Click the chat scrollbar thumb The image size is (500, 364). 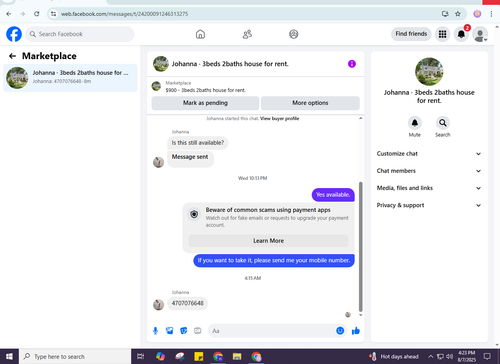pyautogui.click(x=360, y=247)
